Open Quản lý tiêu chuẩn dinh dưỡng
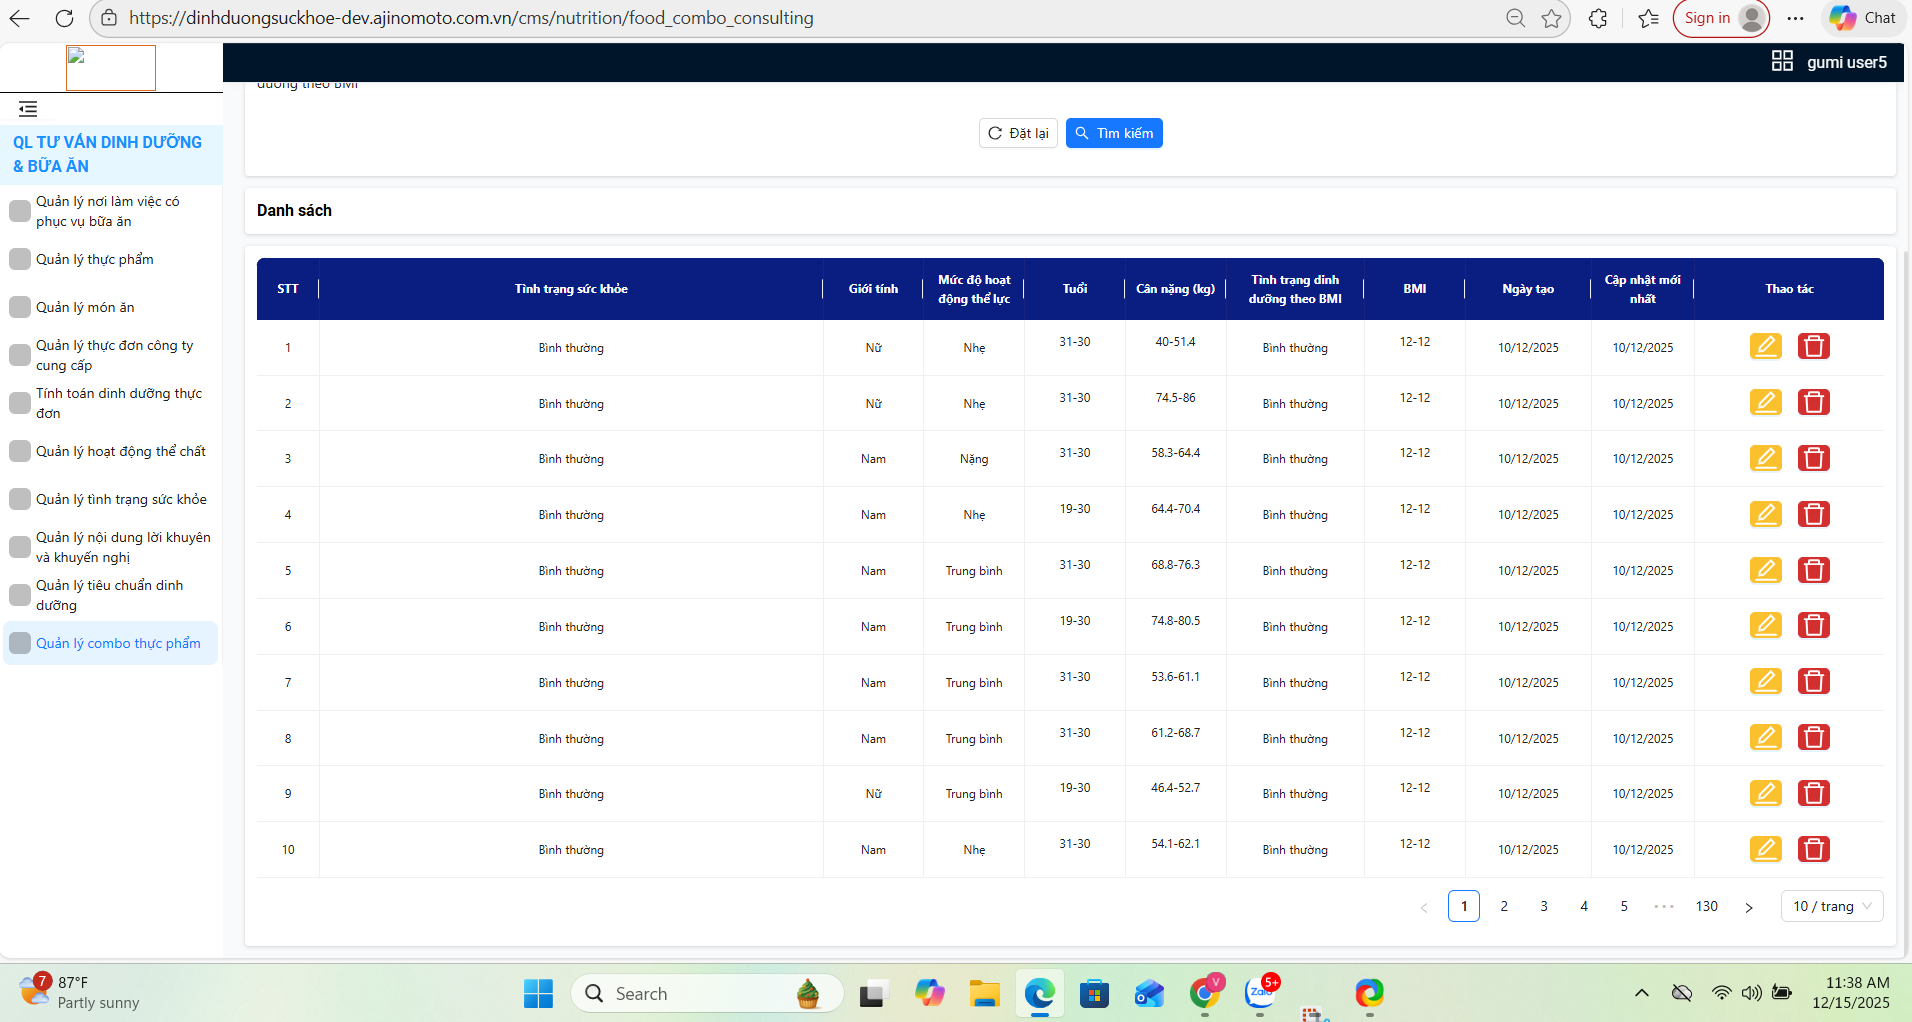The image size is (1912, 1022). 111,595
